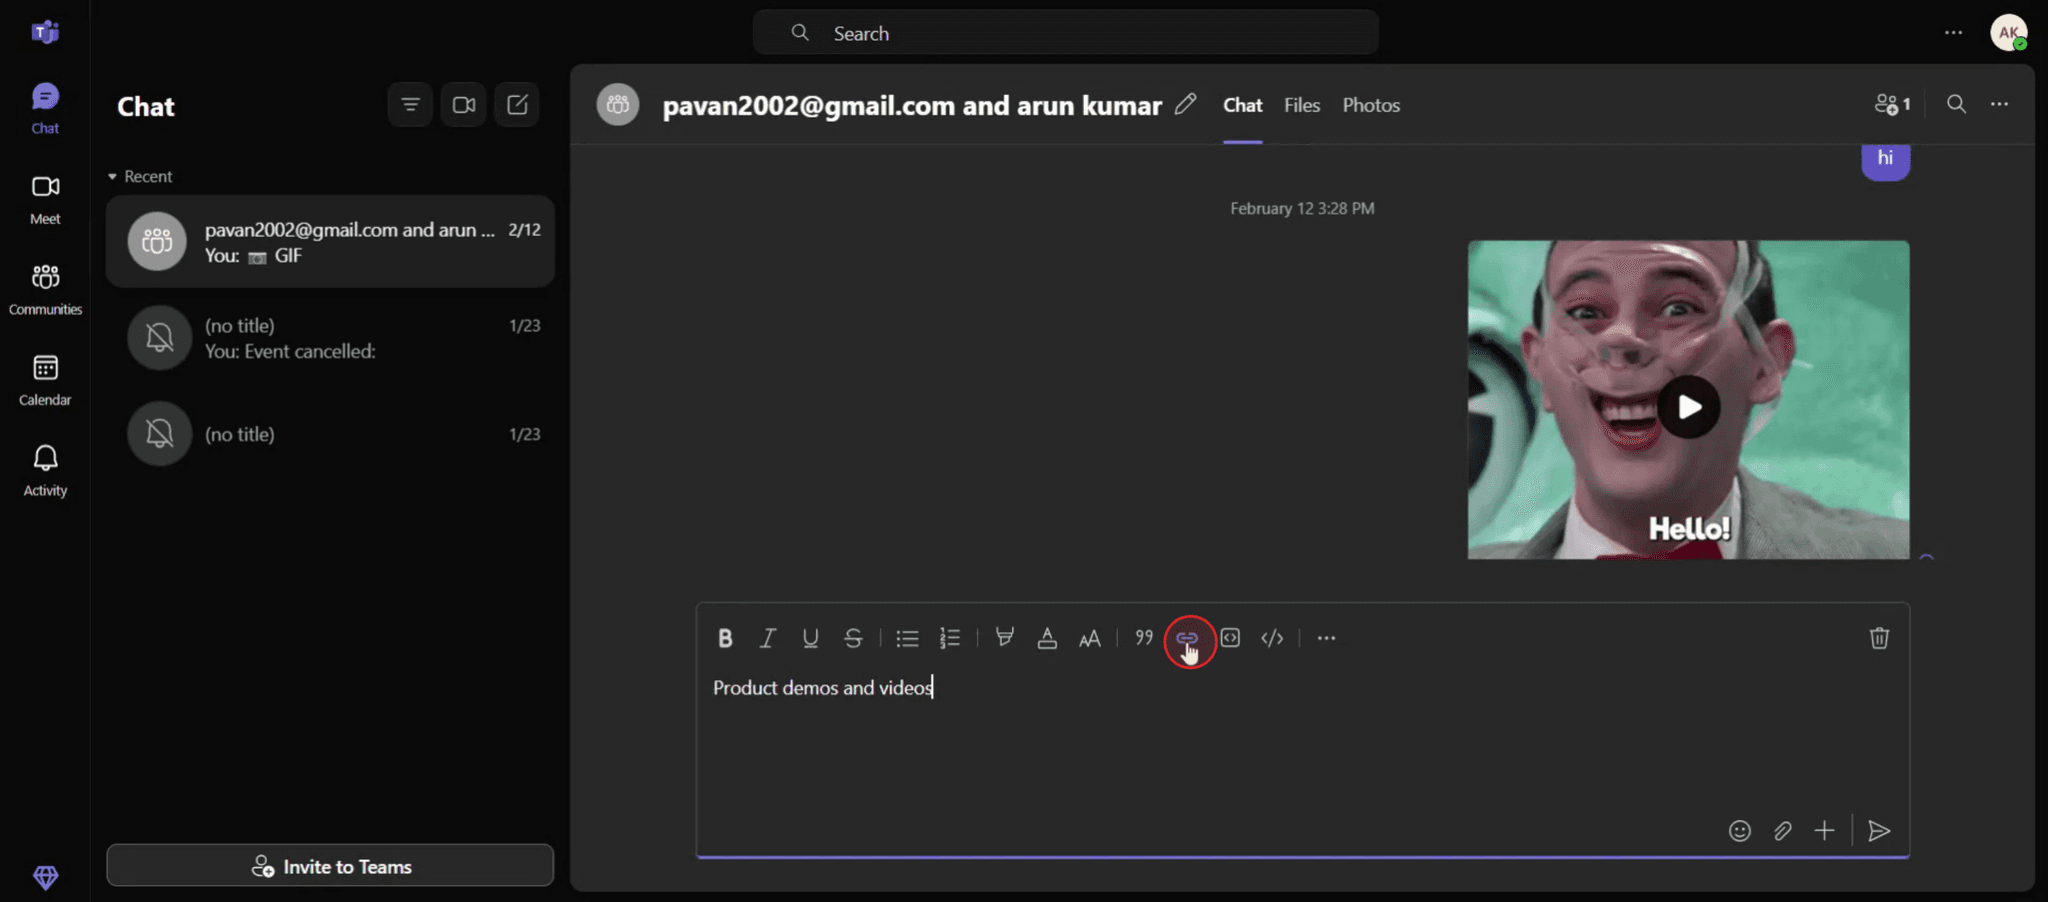Select the numbered list formatting option
The width and height of the screenshot is (2048, 902).
tap(949, 637)
